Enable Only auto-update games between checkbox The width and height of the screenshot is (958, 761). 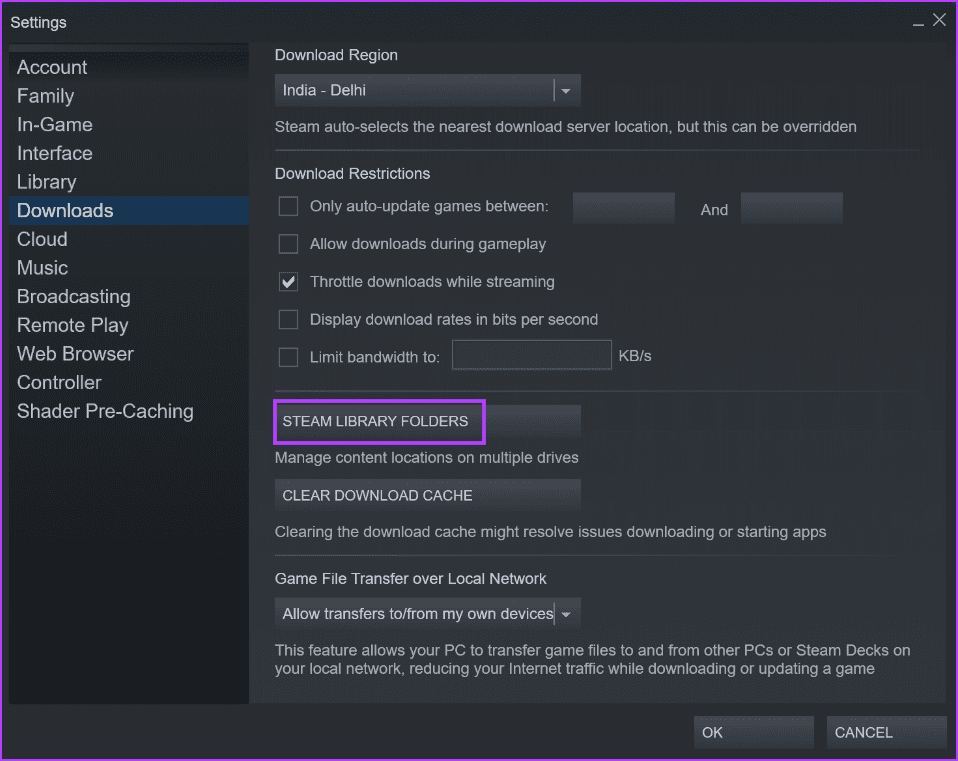click(288, 206)
